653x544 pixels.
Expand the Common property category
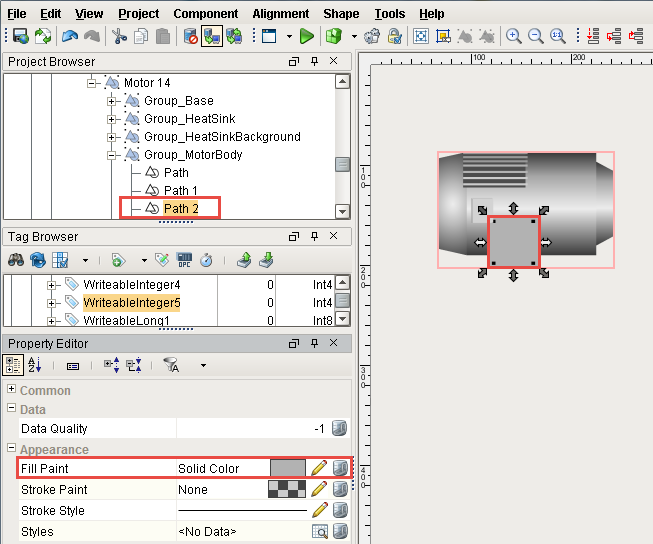tap(11, 389)
